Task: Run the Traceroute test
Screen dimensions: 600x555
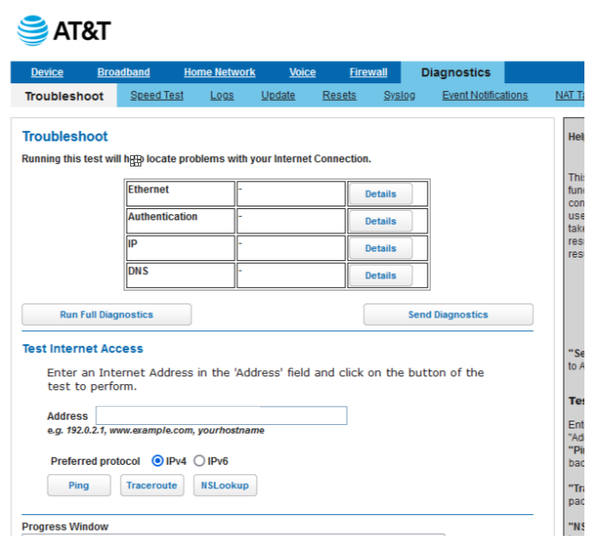Action: (x=151, y=485)
